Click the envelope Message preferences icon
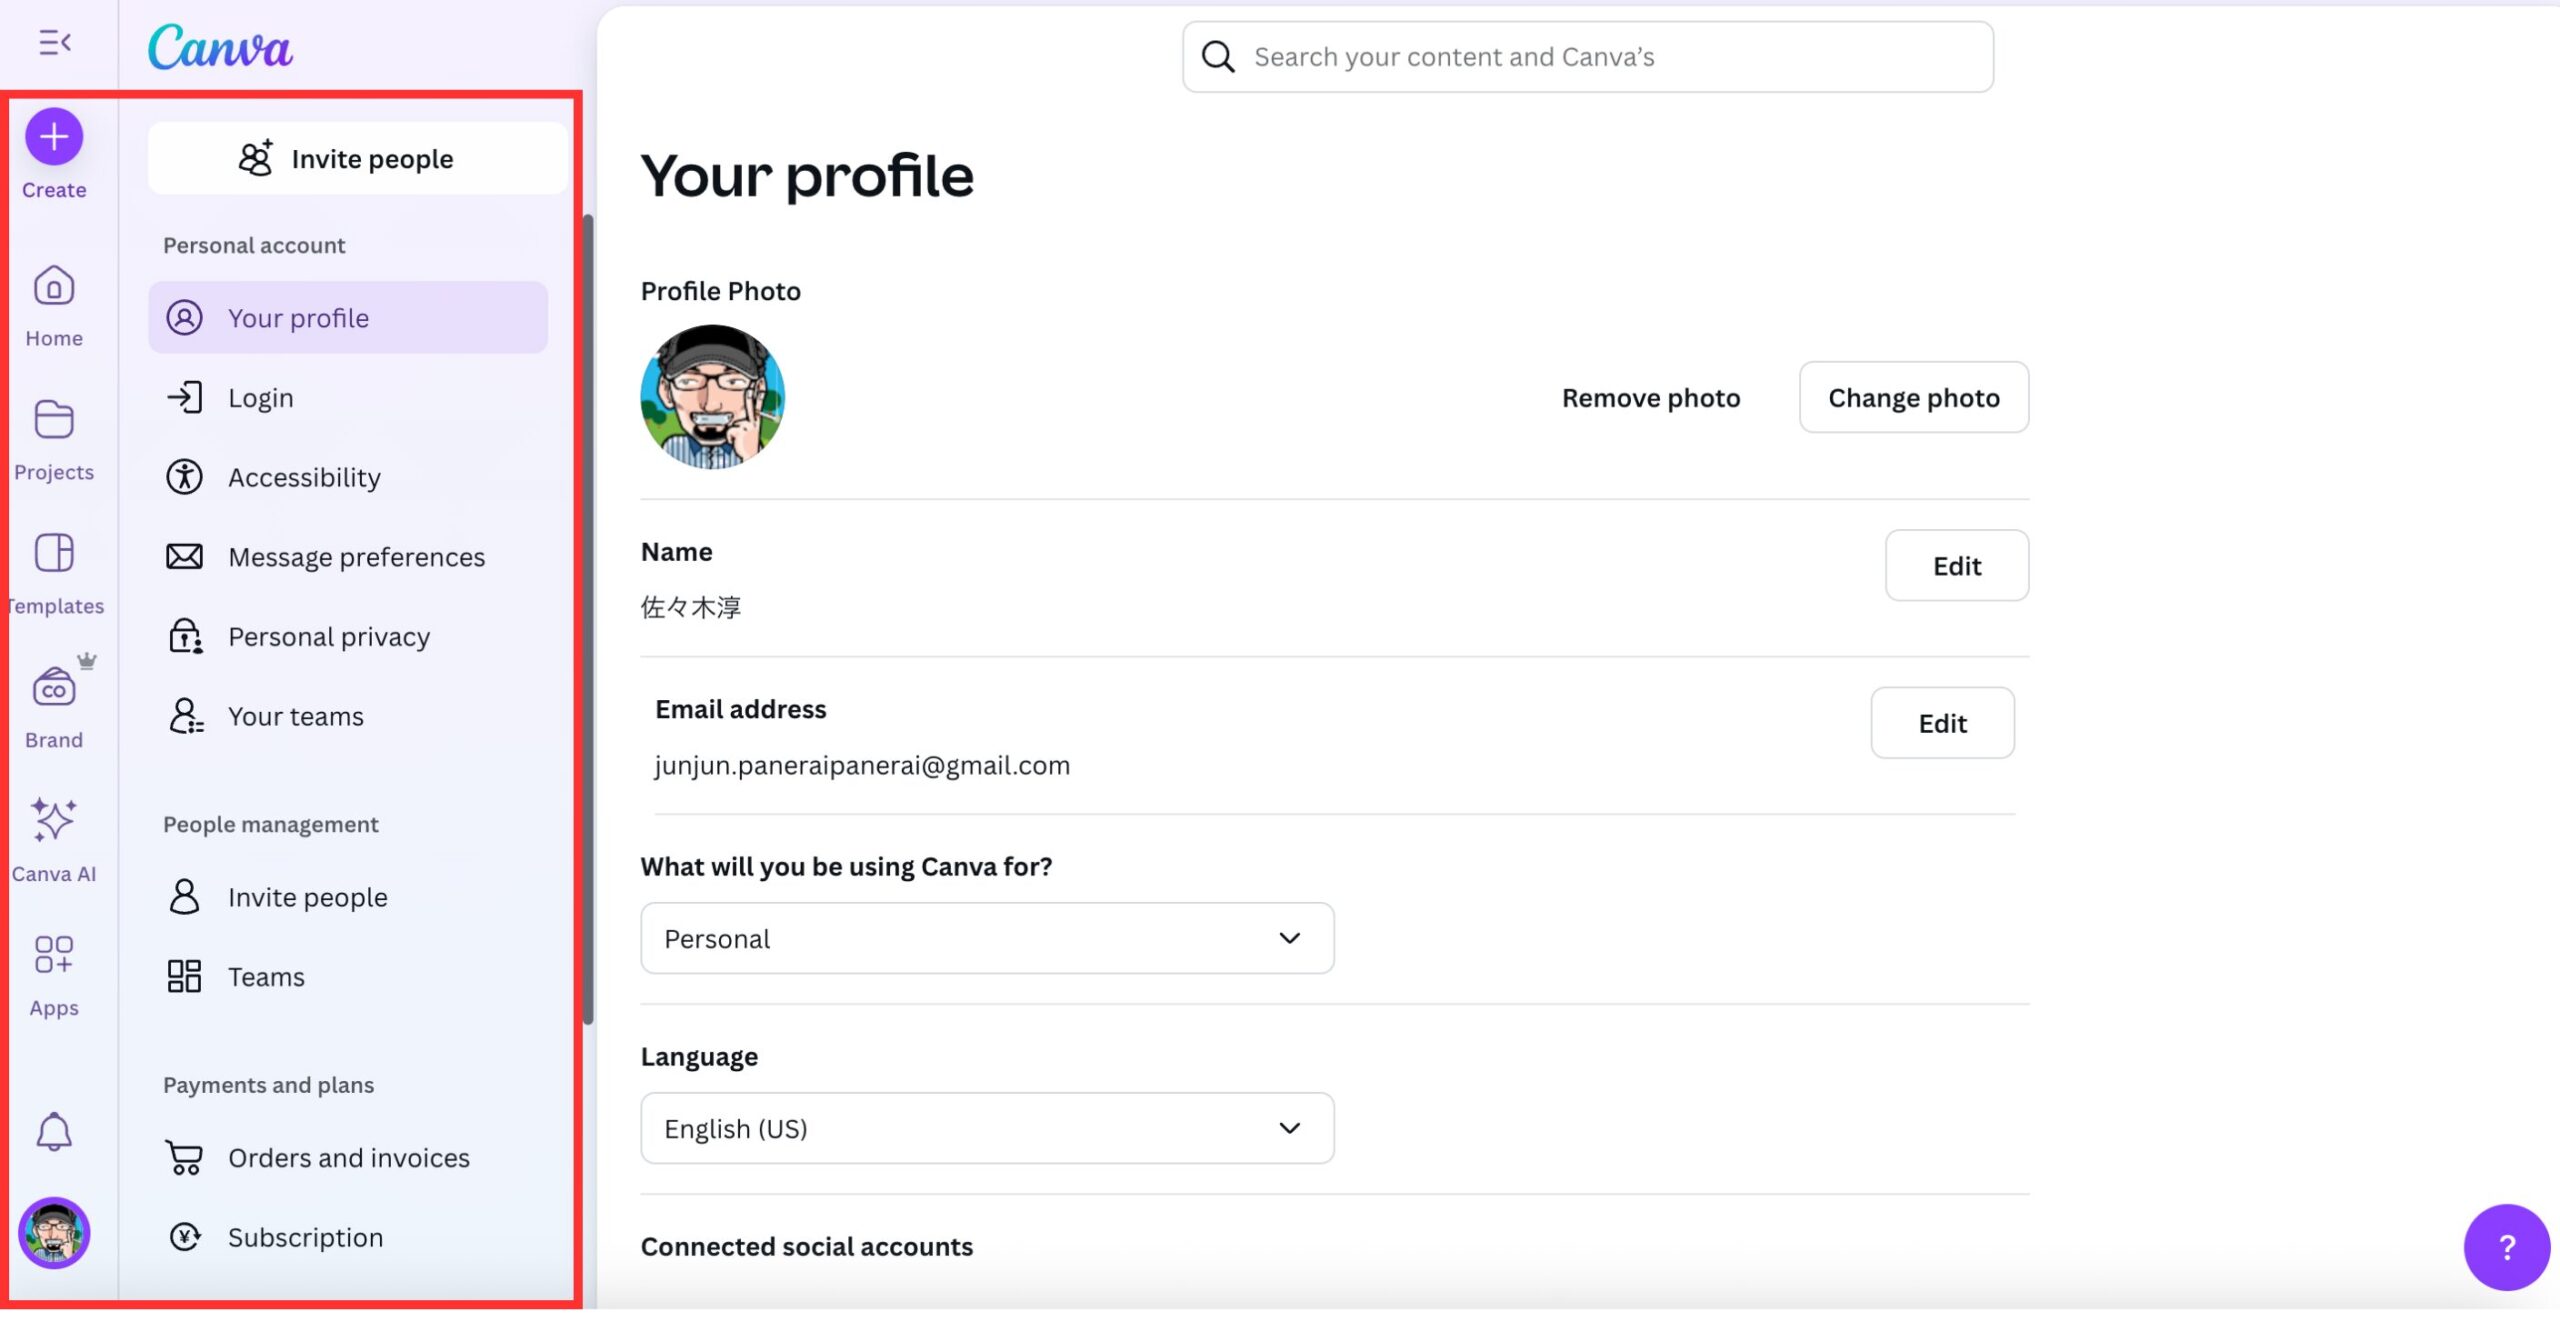 (x=185, y=557)
